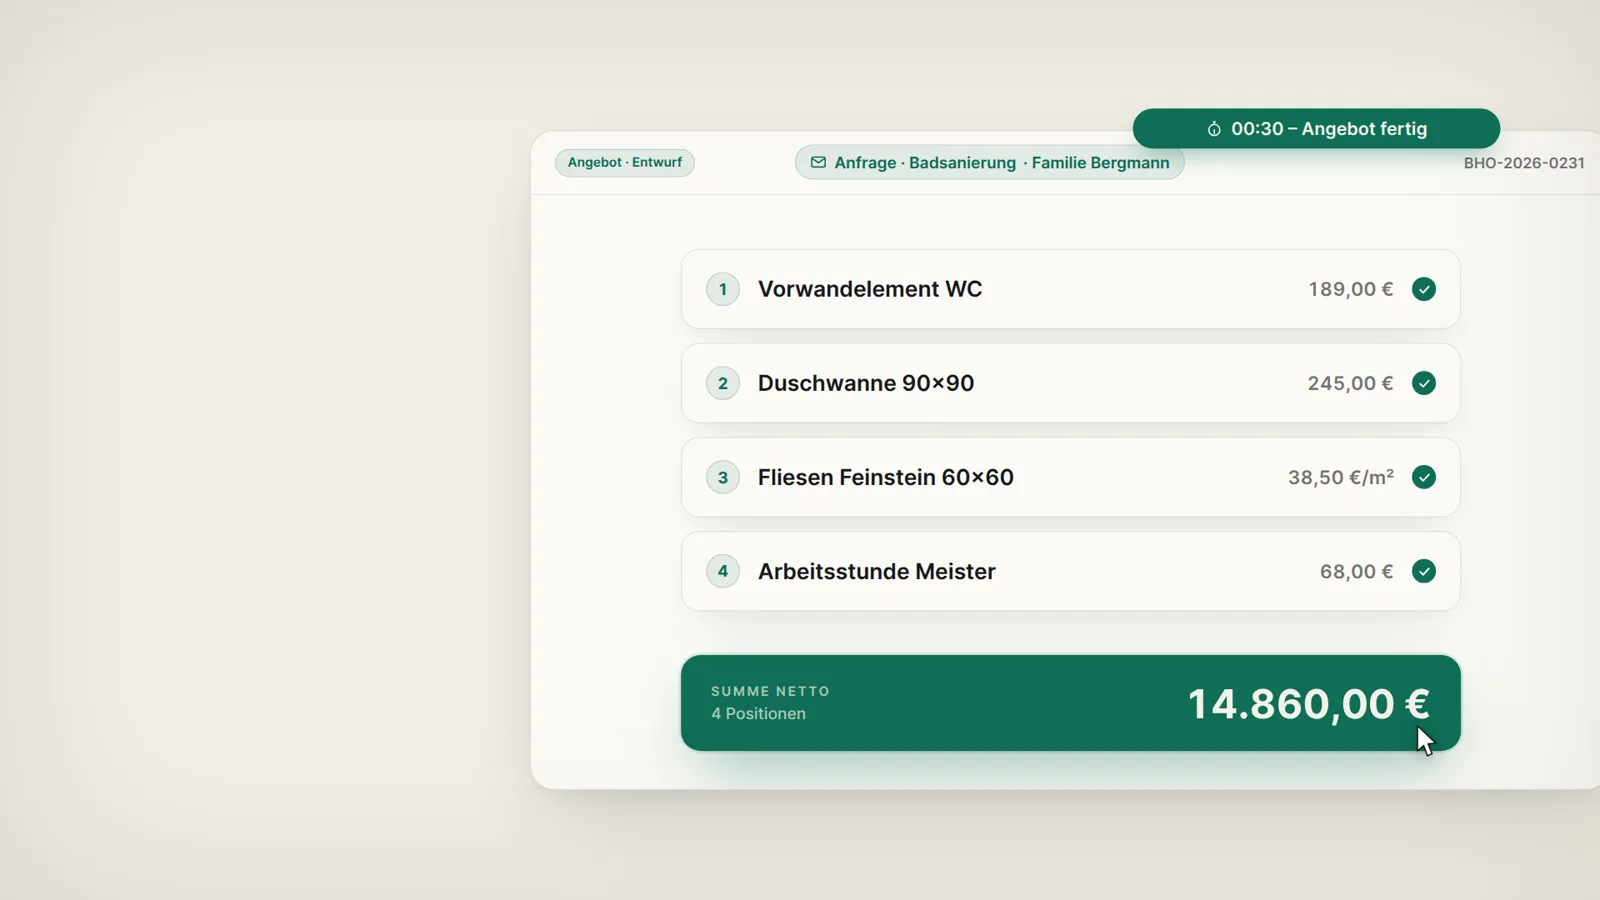Open the Anfrage Badsanierung Familie Bergmann pill
This screenshot has width=1600, height=900.
click(x=990, y=162)
